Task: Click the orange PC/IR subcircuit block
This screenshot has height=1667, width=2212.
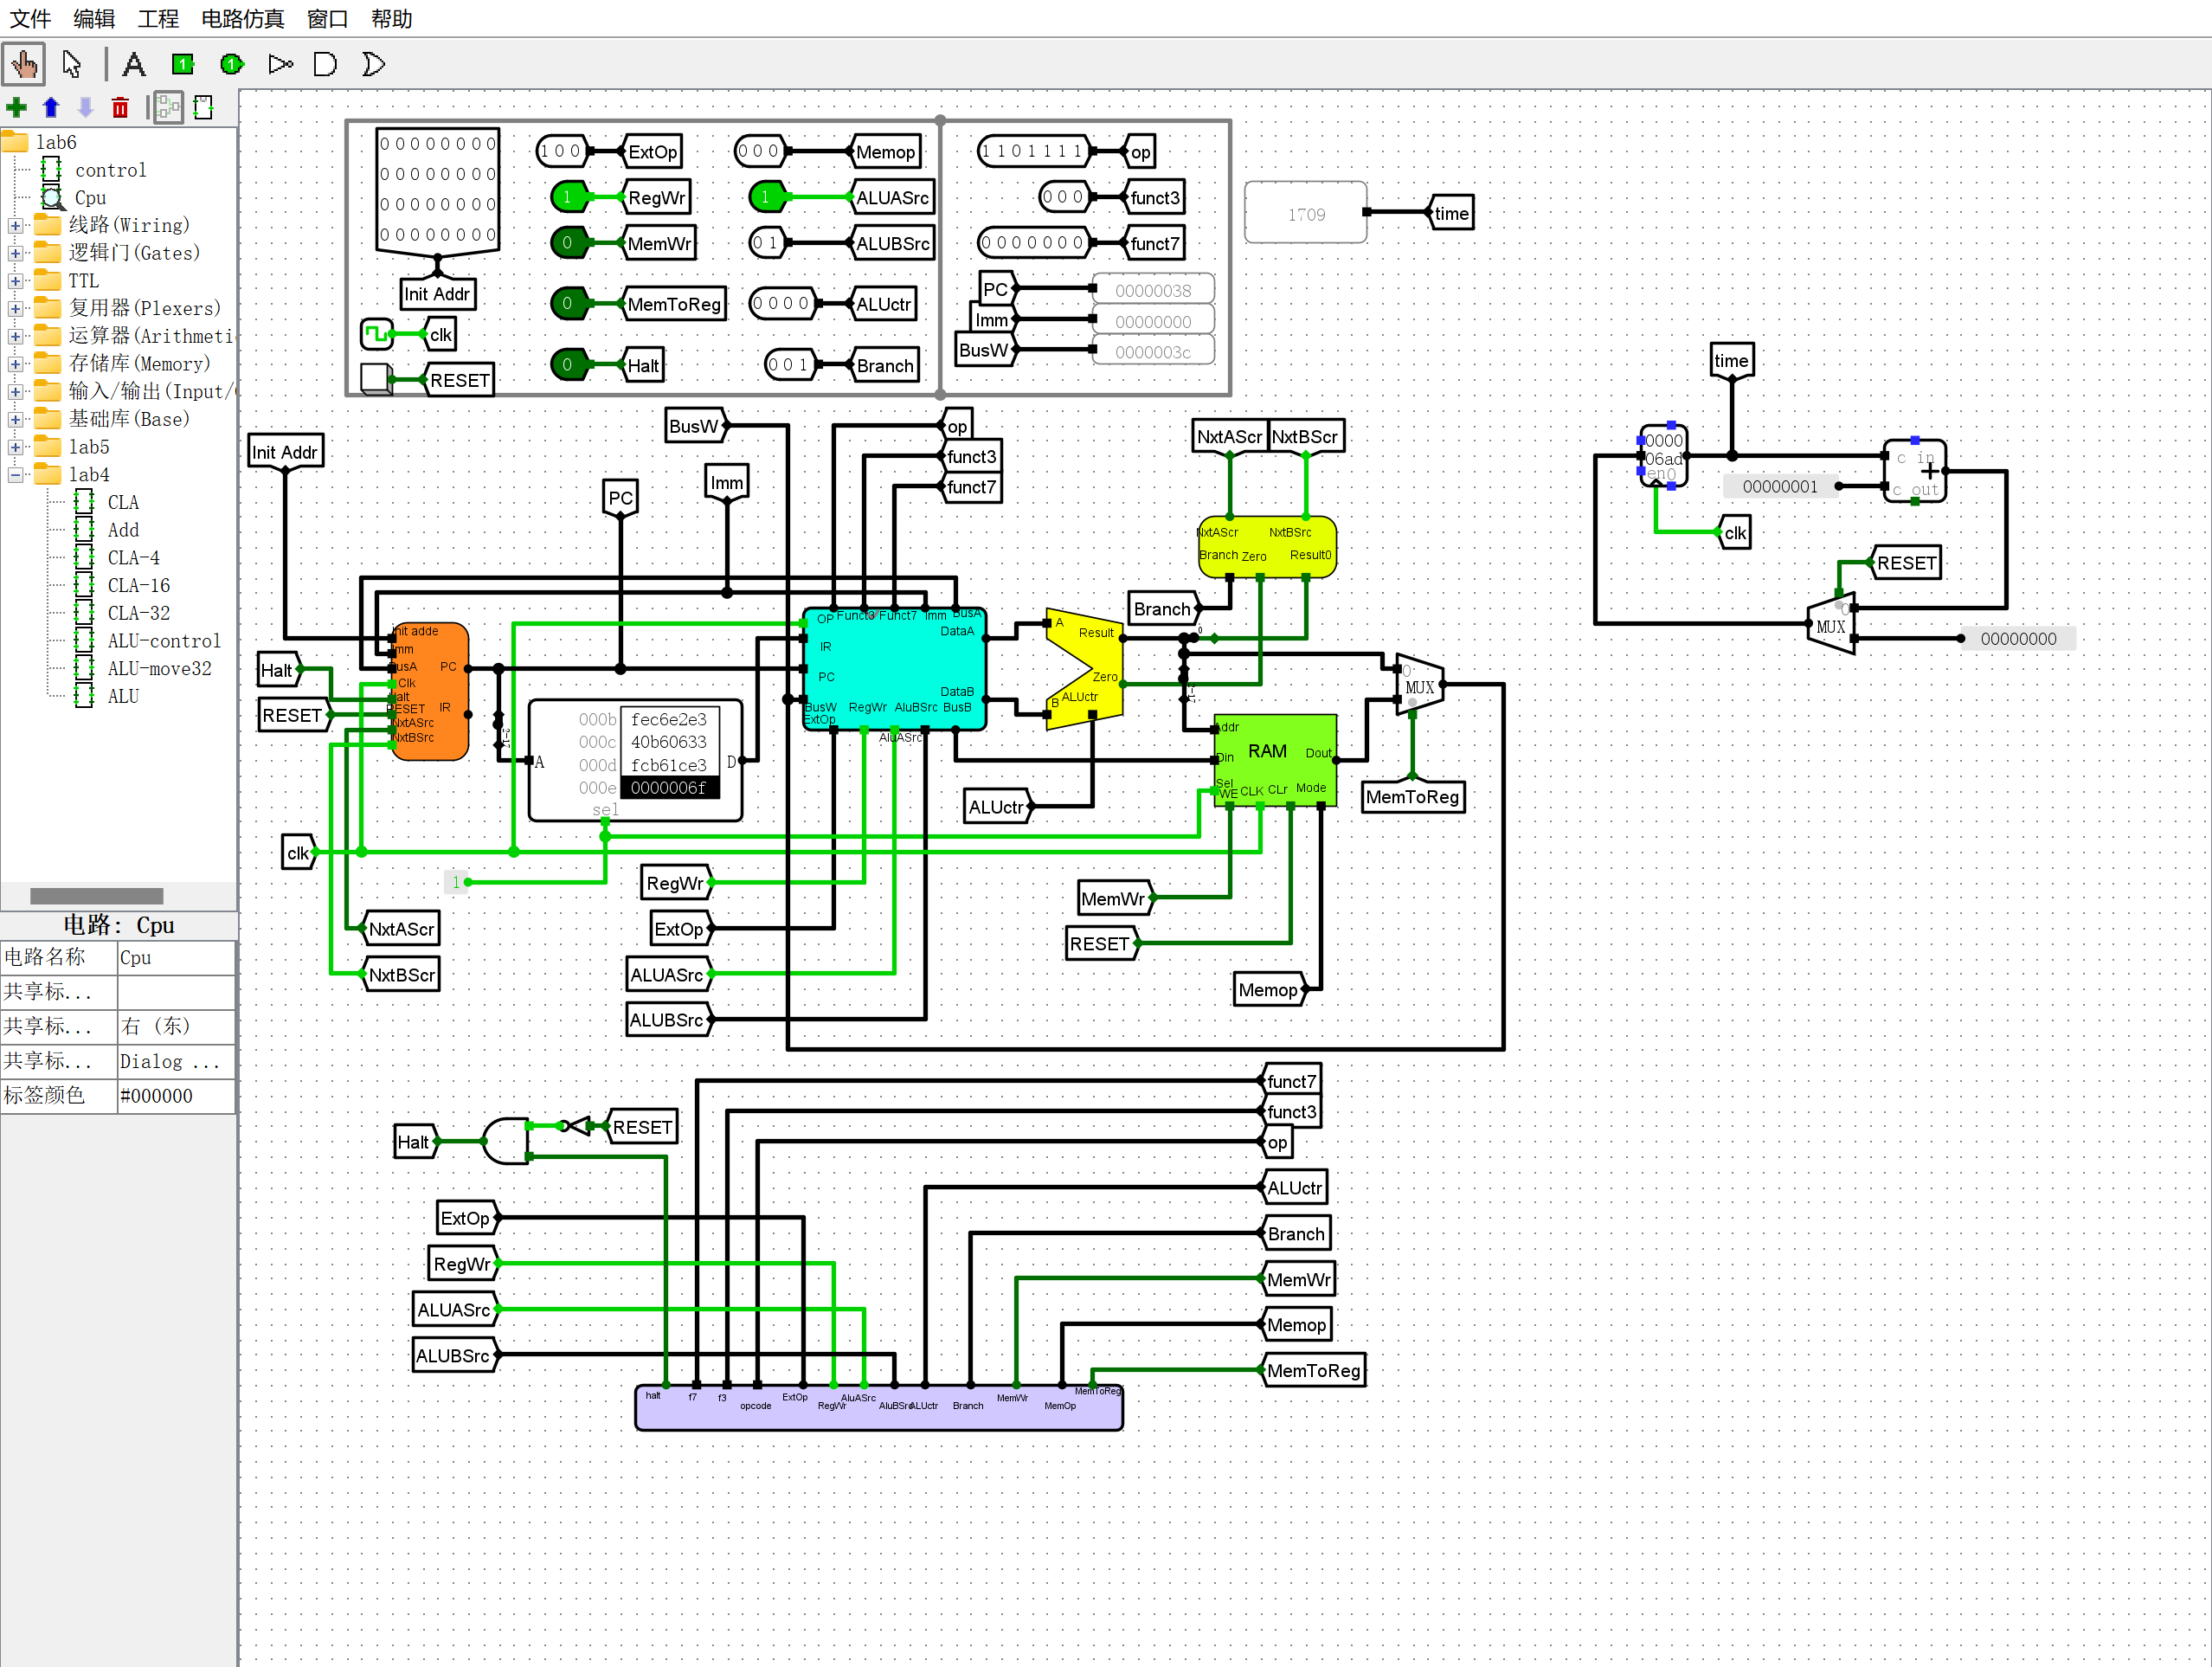Action: (x=431, y=691)
